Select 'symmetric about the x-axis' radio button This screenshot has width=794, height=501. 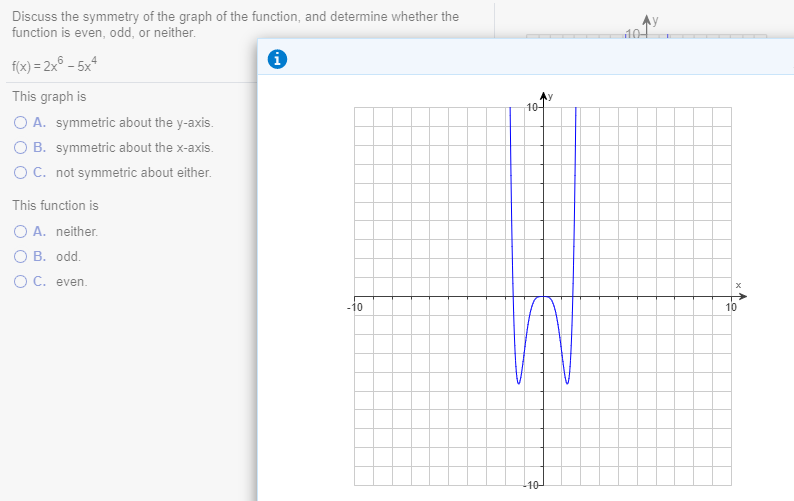pyautogui.click(x=20, y=147)
